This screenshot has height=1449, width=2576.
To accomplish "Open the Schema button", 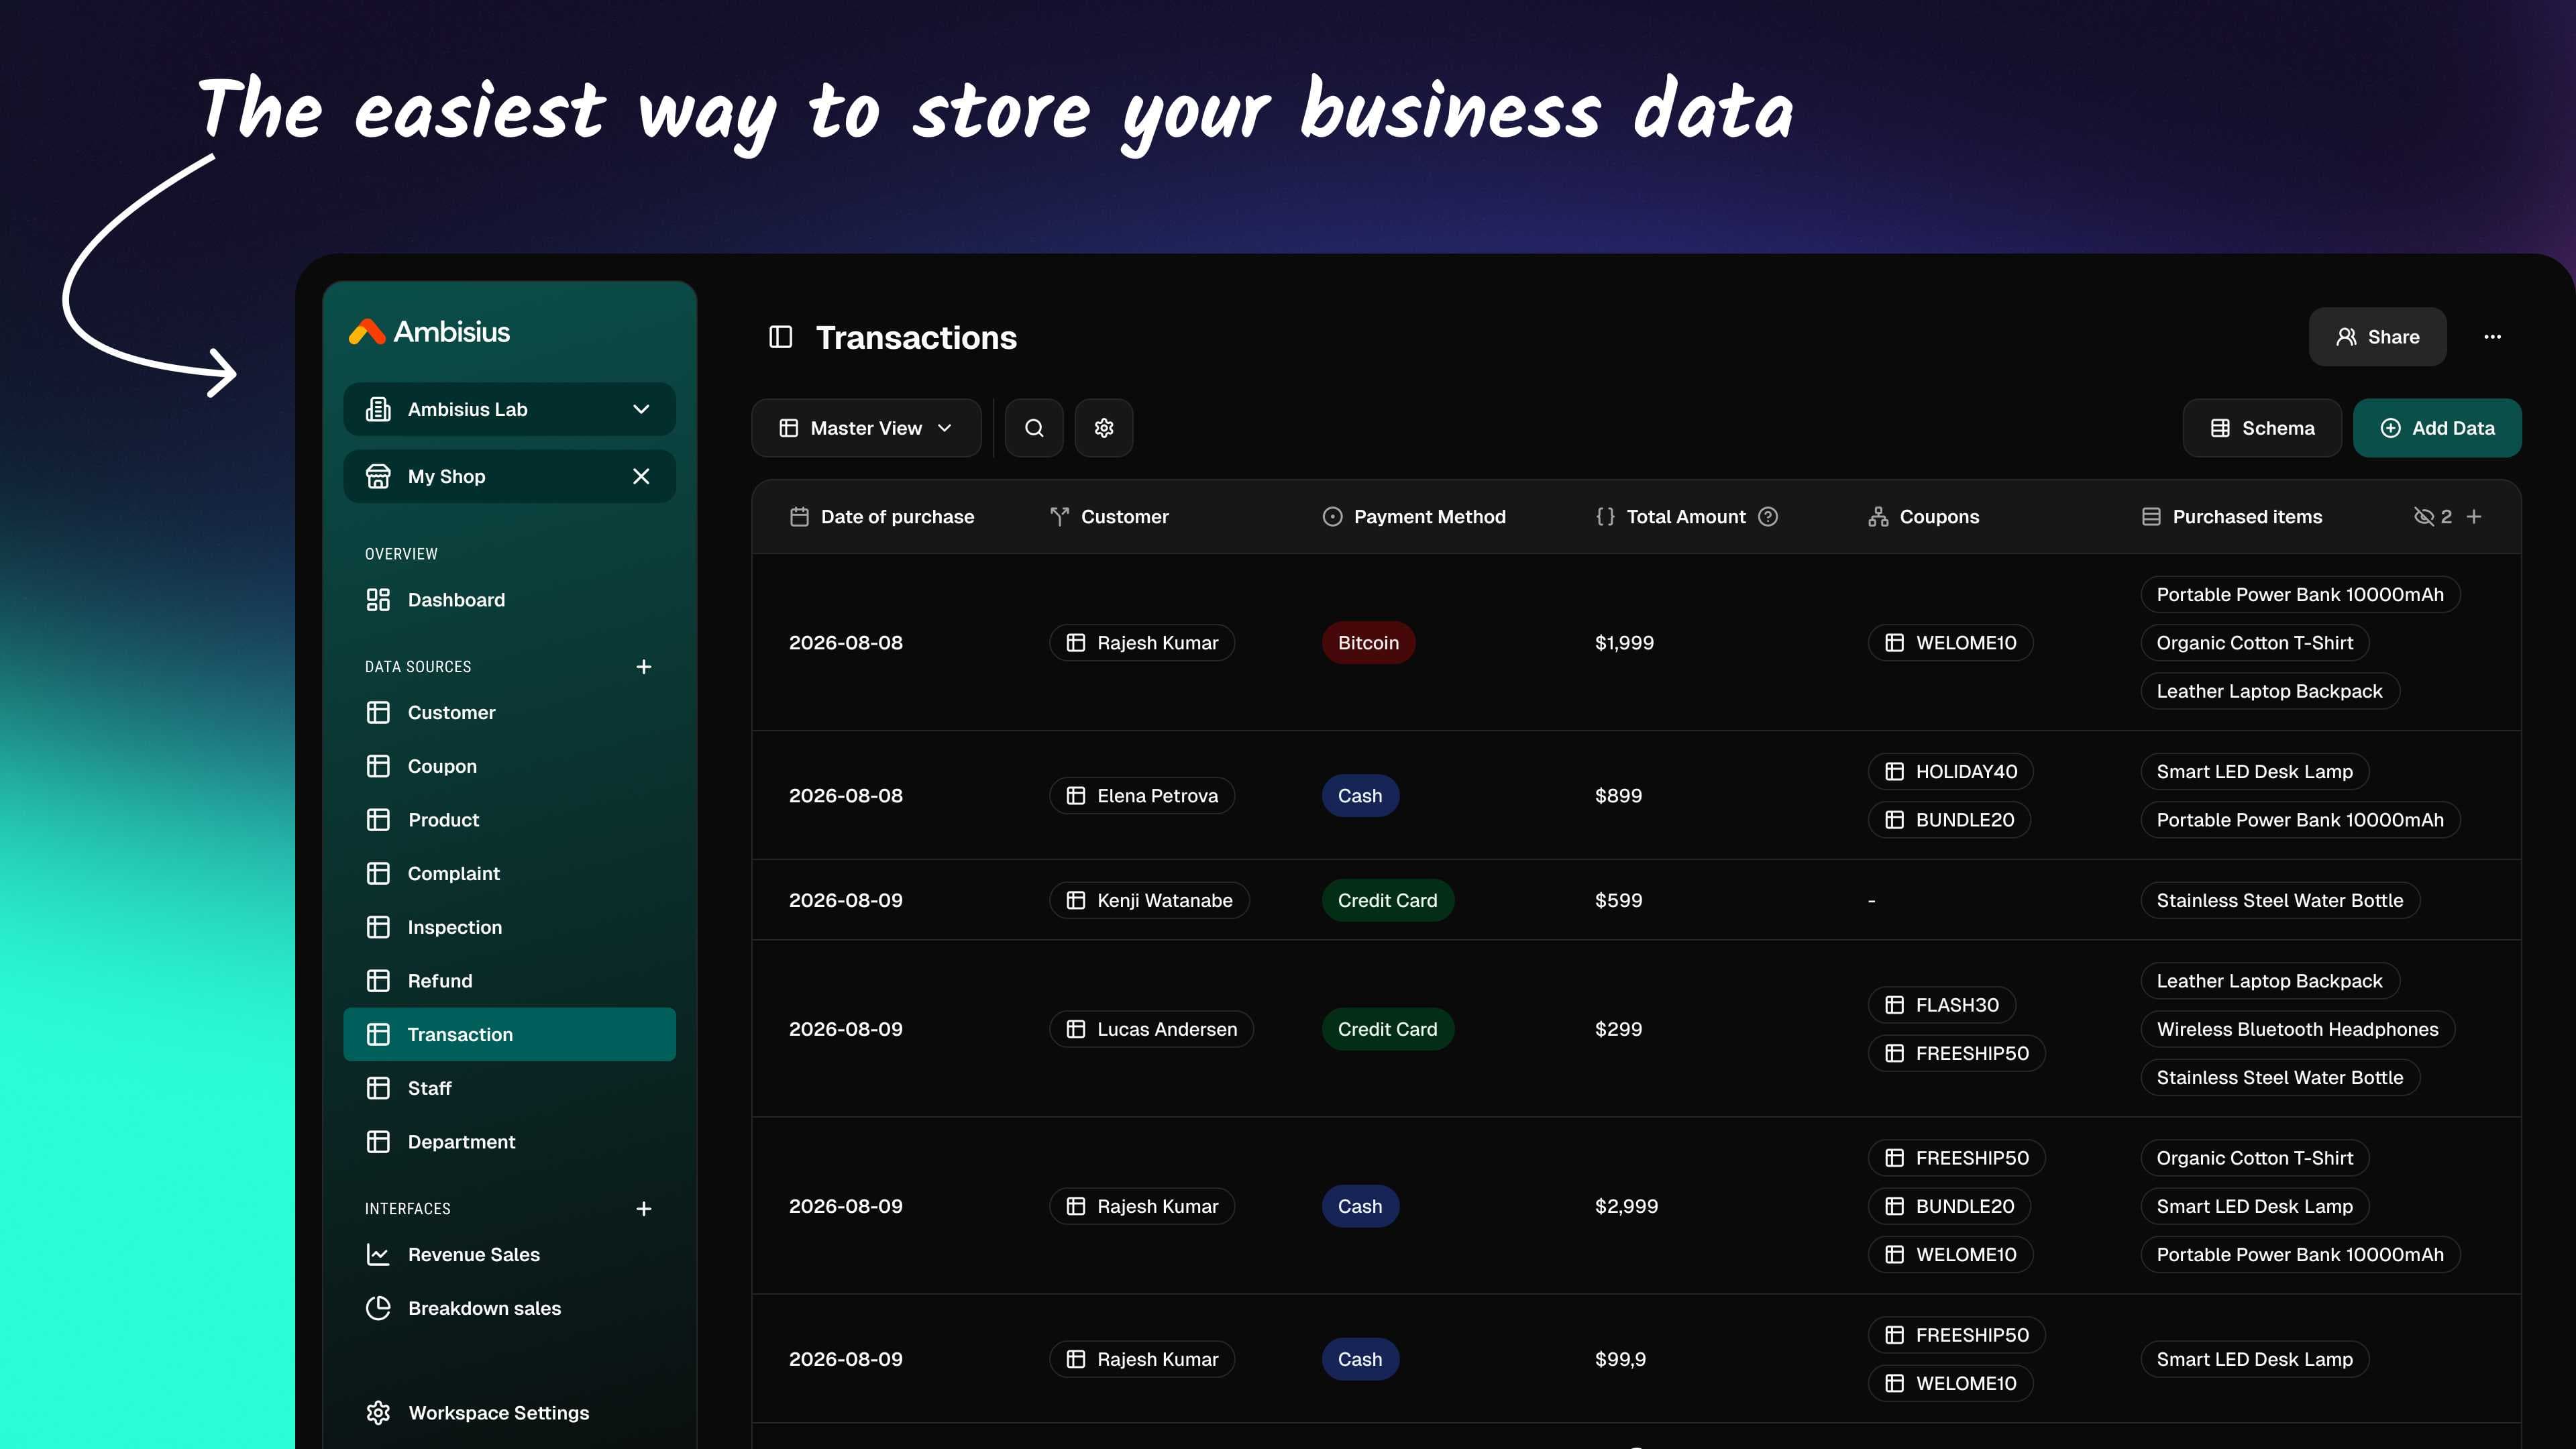I will click(2262, 428).
